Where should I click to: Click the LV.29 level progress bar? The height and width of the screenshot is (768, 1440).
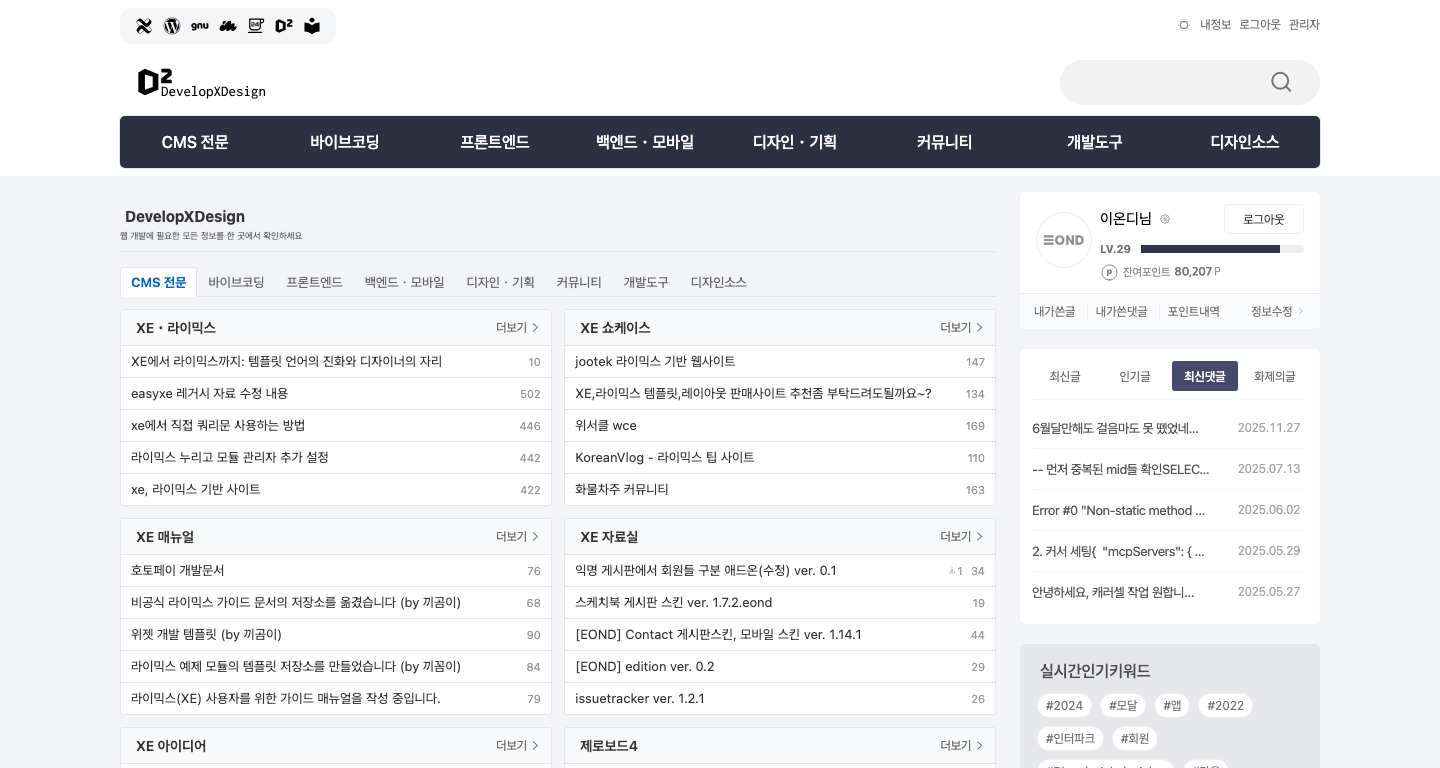1221,249
